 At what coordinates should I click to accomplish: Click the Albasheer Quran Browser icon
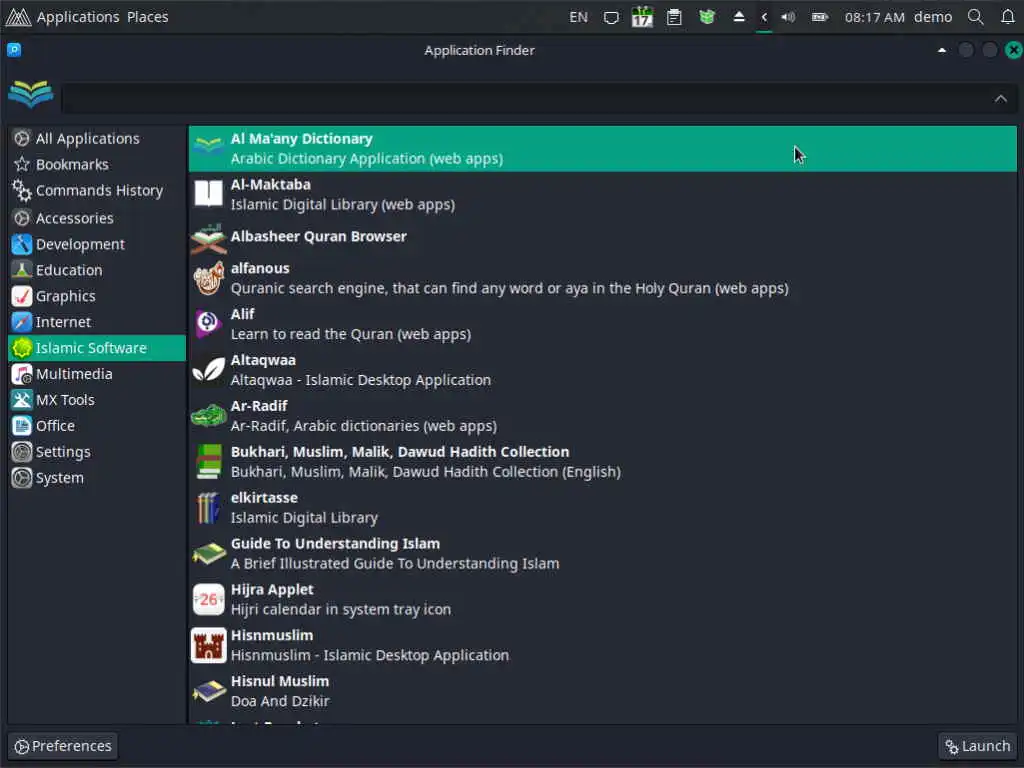click(208, 238)
